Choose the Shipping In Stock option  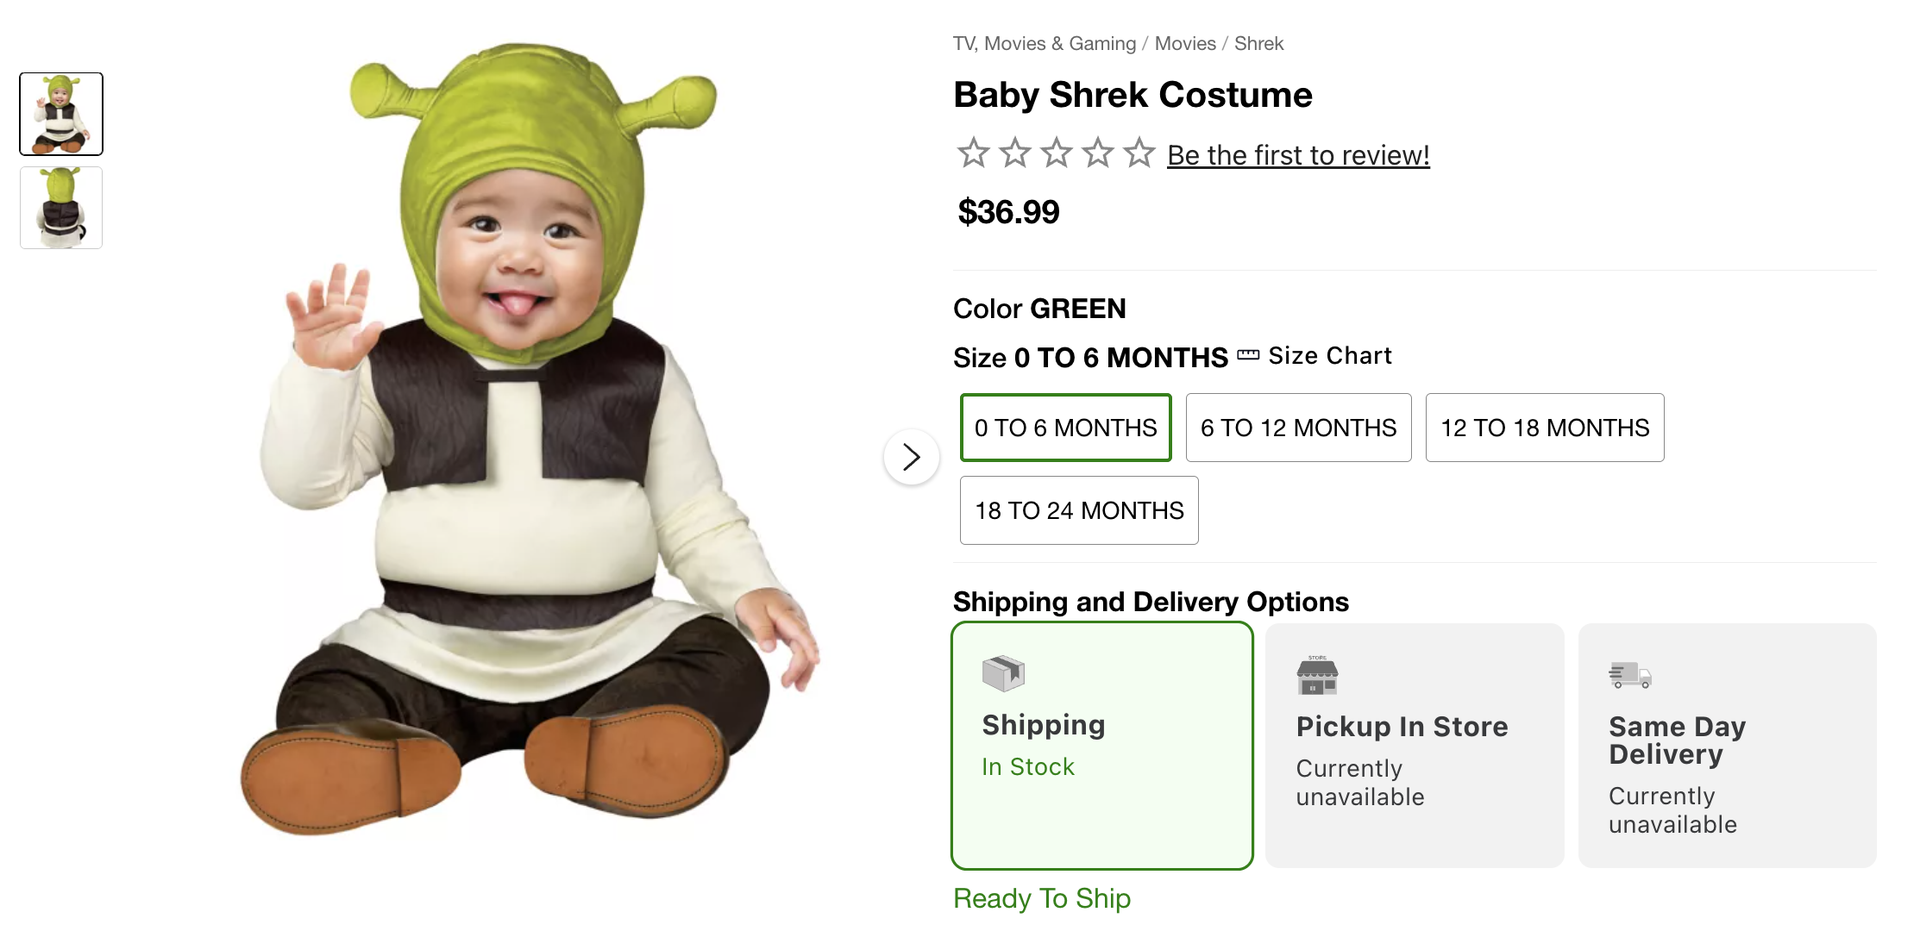tap(1102, 746)
